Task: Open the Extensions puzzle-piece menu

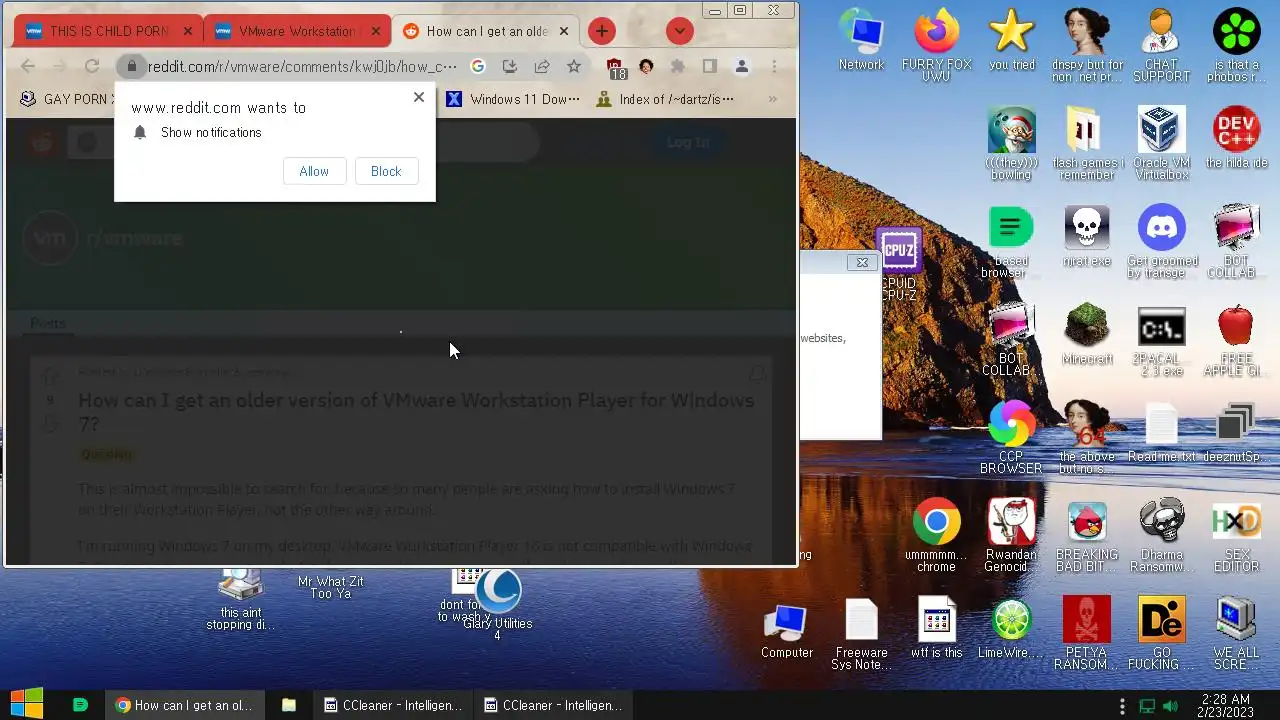Action: 678,66
